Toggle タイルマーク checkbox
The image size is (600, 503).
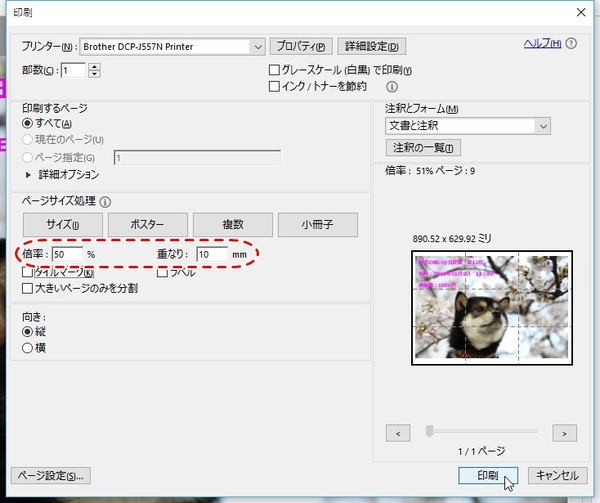(27, 272)
